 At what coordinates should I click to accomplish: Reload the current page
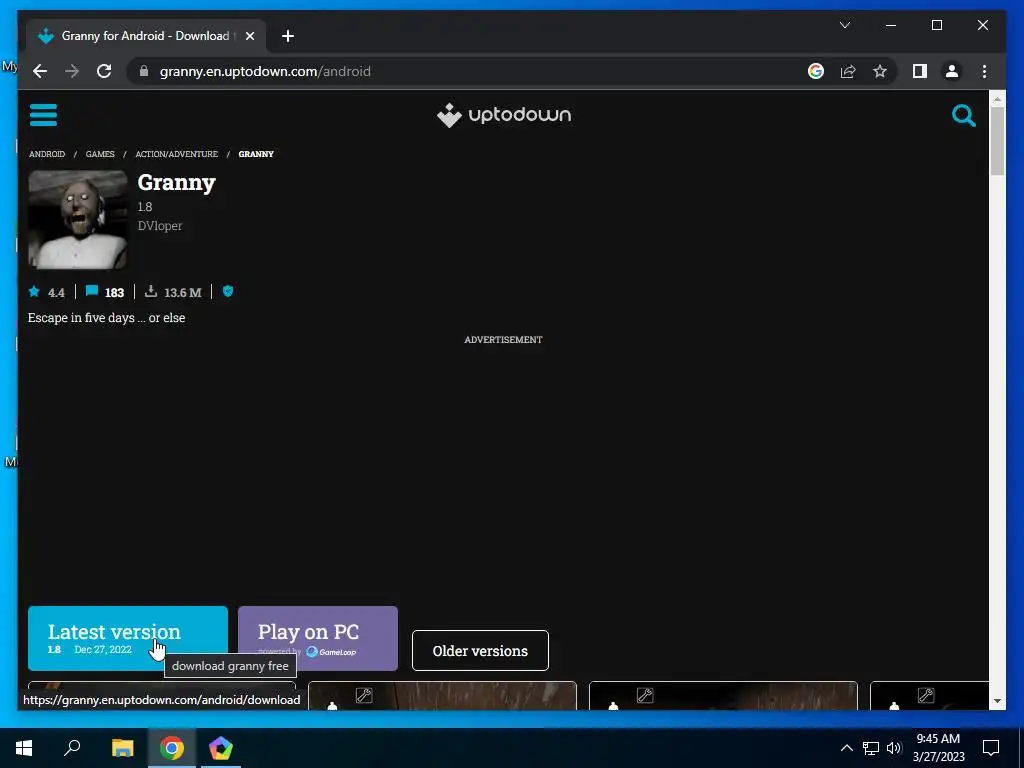point(104,71)
